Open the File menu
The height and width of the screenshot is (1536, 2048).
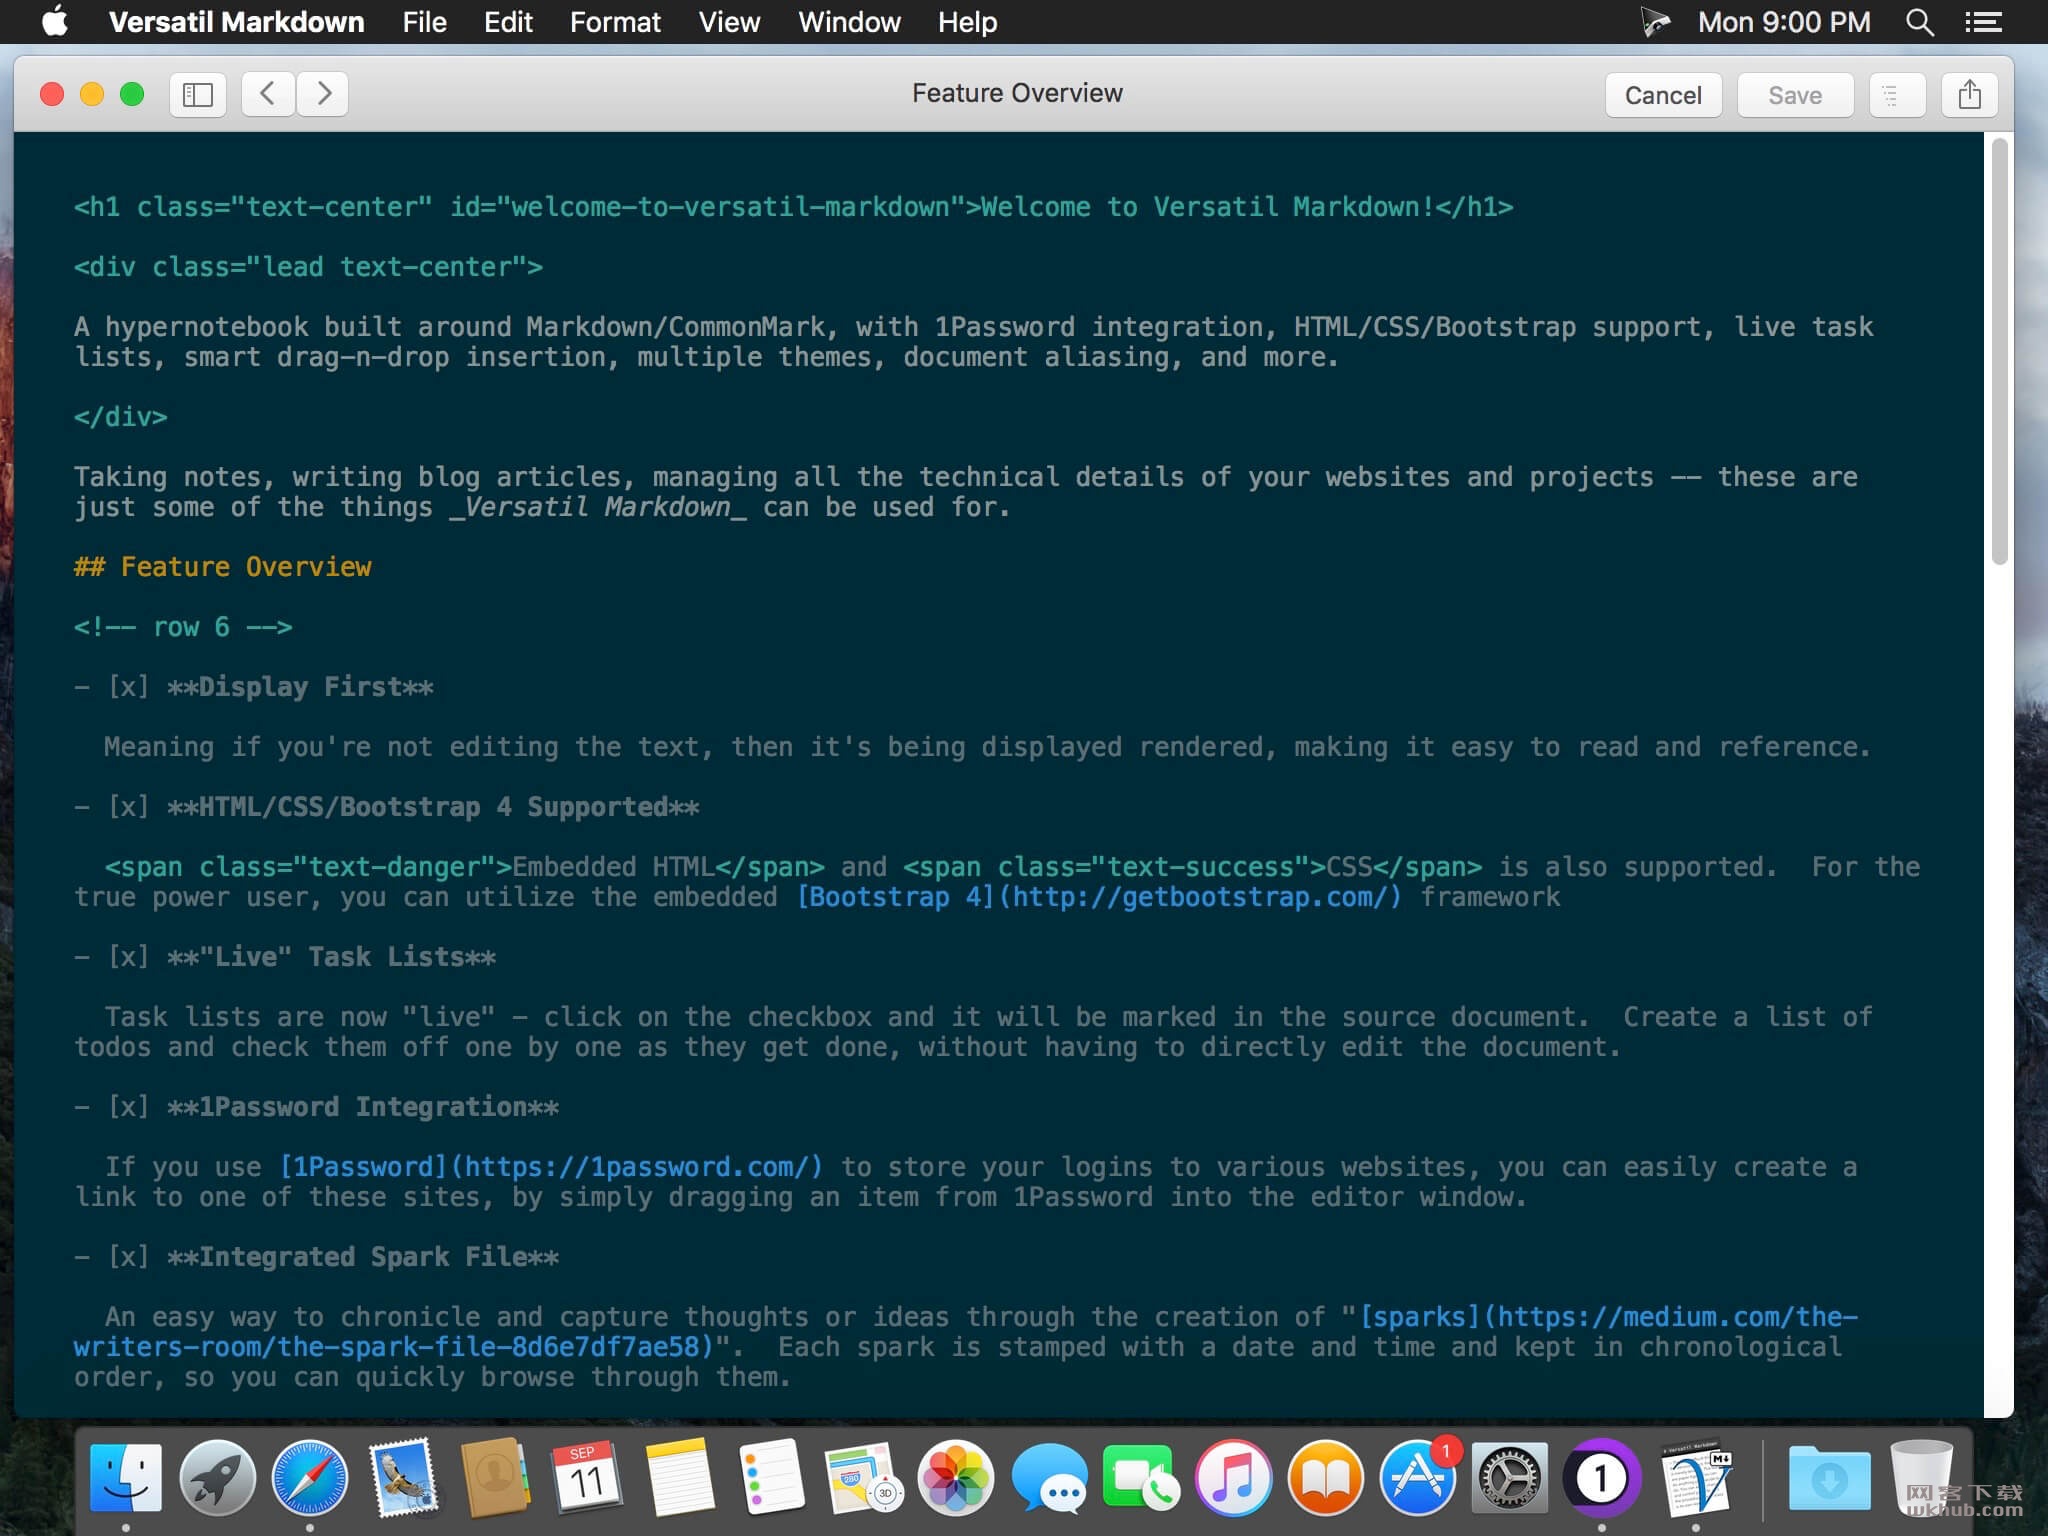pos(424,22)
